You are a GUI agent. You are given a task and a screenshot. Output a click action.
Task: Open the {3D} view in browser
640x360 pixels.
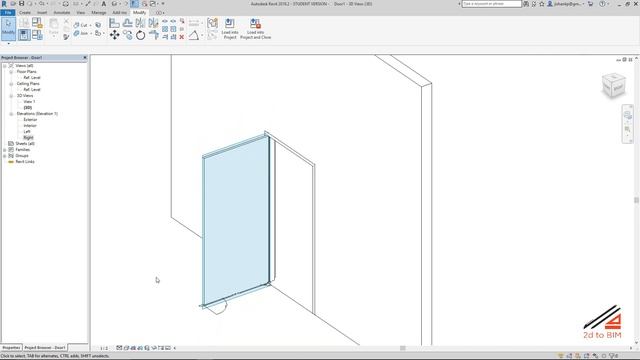click(28, 108)
